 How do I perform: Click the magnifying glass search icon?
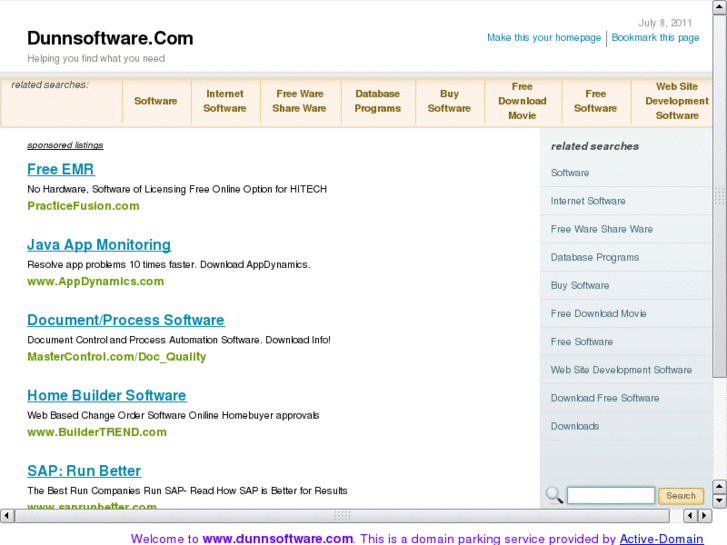(554, 495)
